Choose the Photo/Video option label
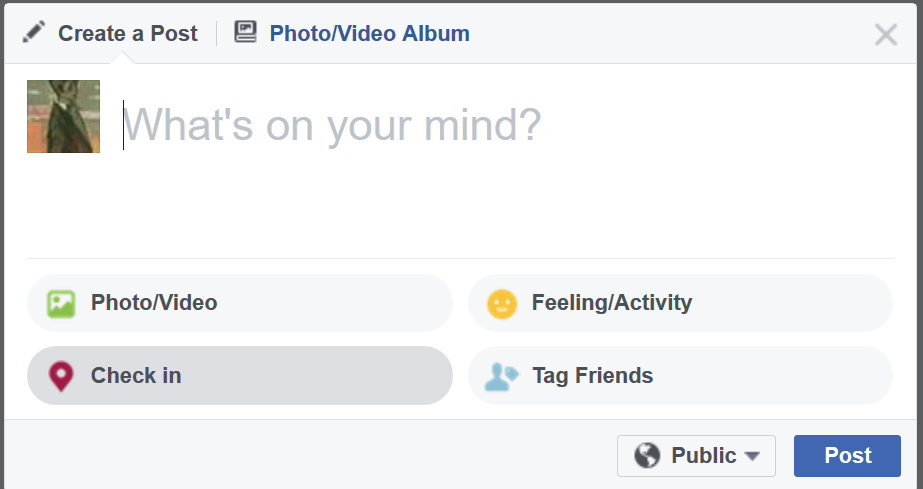Image resolution: width=923 pixels, height=489 pixels. click(154, 303)
